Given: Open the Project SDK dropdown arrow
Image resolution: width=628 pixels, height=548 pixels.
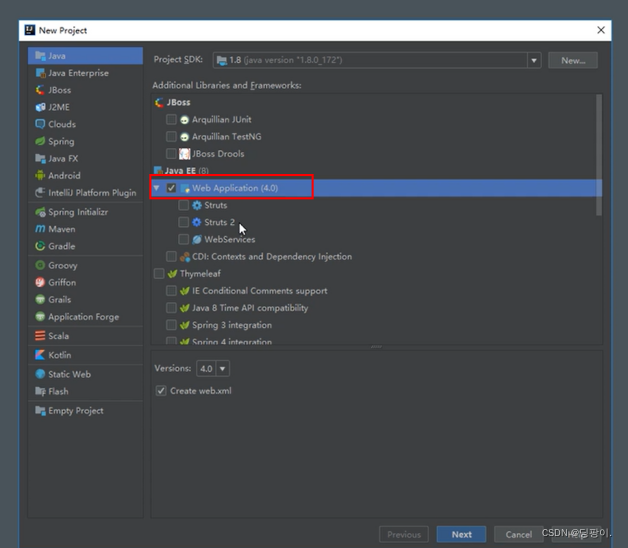Looking at the screenshot, I should [x=534, y=60].
